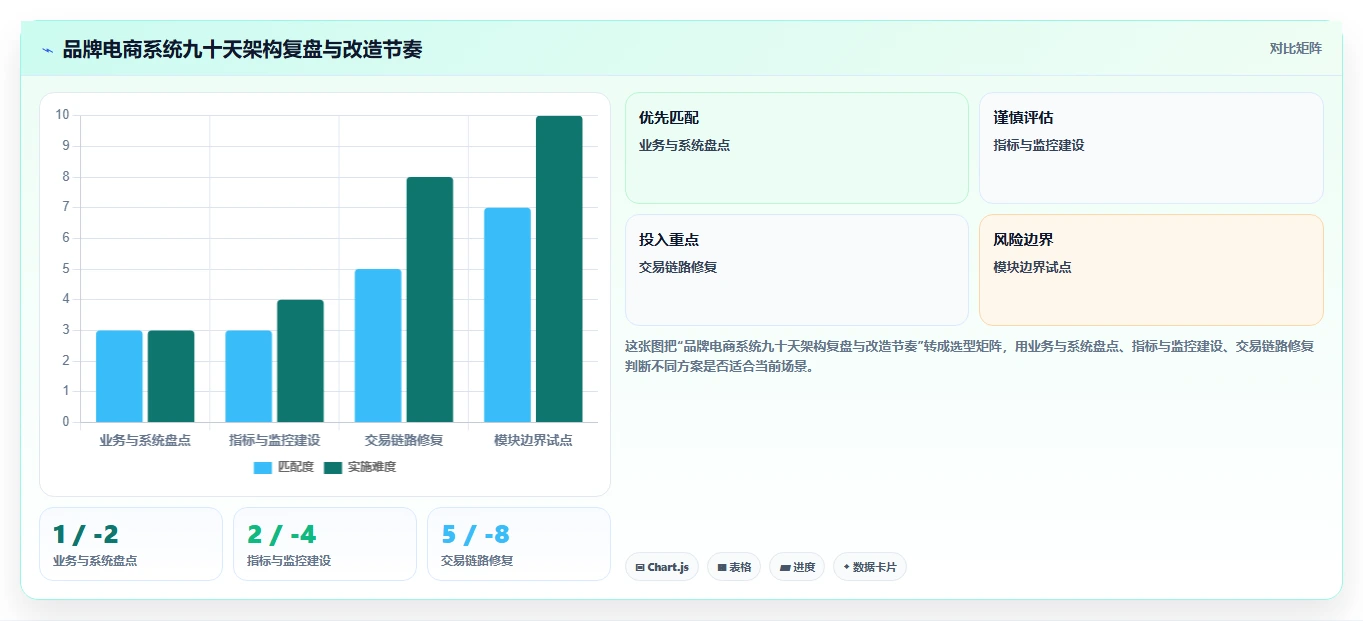Click the y-axis tick value 5
Screen dimensions: 1363x621
pos(66,268)
